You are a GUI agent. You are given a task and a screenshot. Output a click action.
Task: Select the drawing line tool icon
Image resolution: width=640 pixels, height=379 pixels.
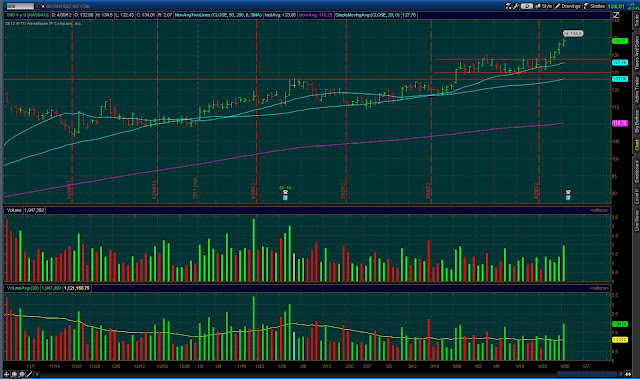coord(29,374)
